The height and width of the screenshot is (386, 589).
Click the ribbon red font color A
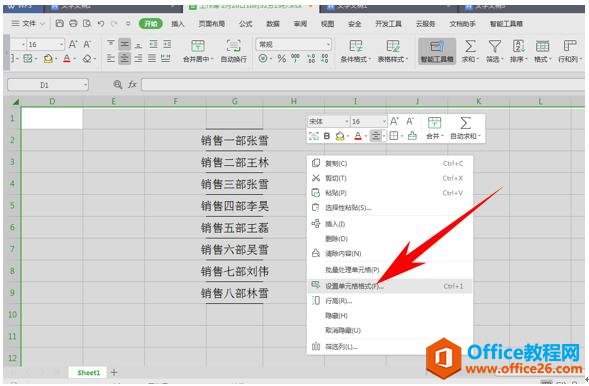[67, 59]
